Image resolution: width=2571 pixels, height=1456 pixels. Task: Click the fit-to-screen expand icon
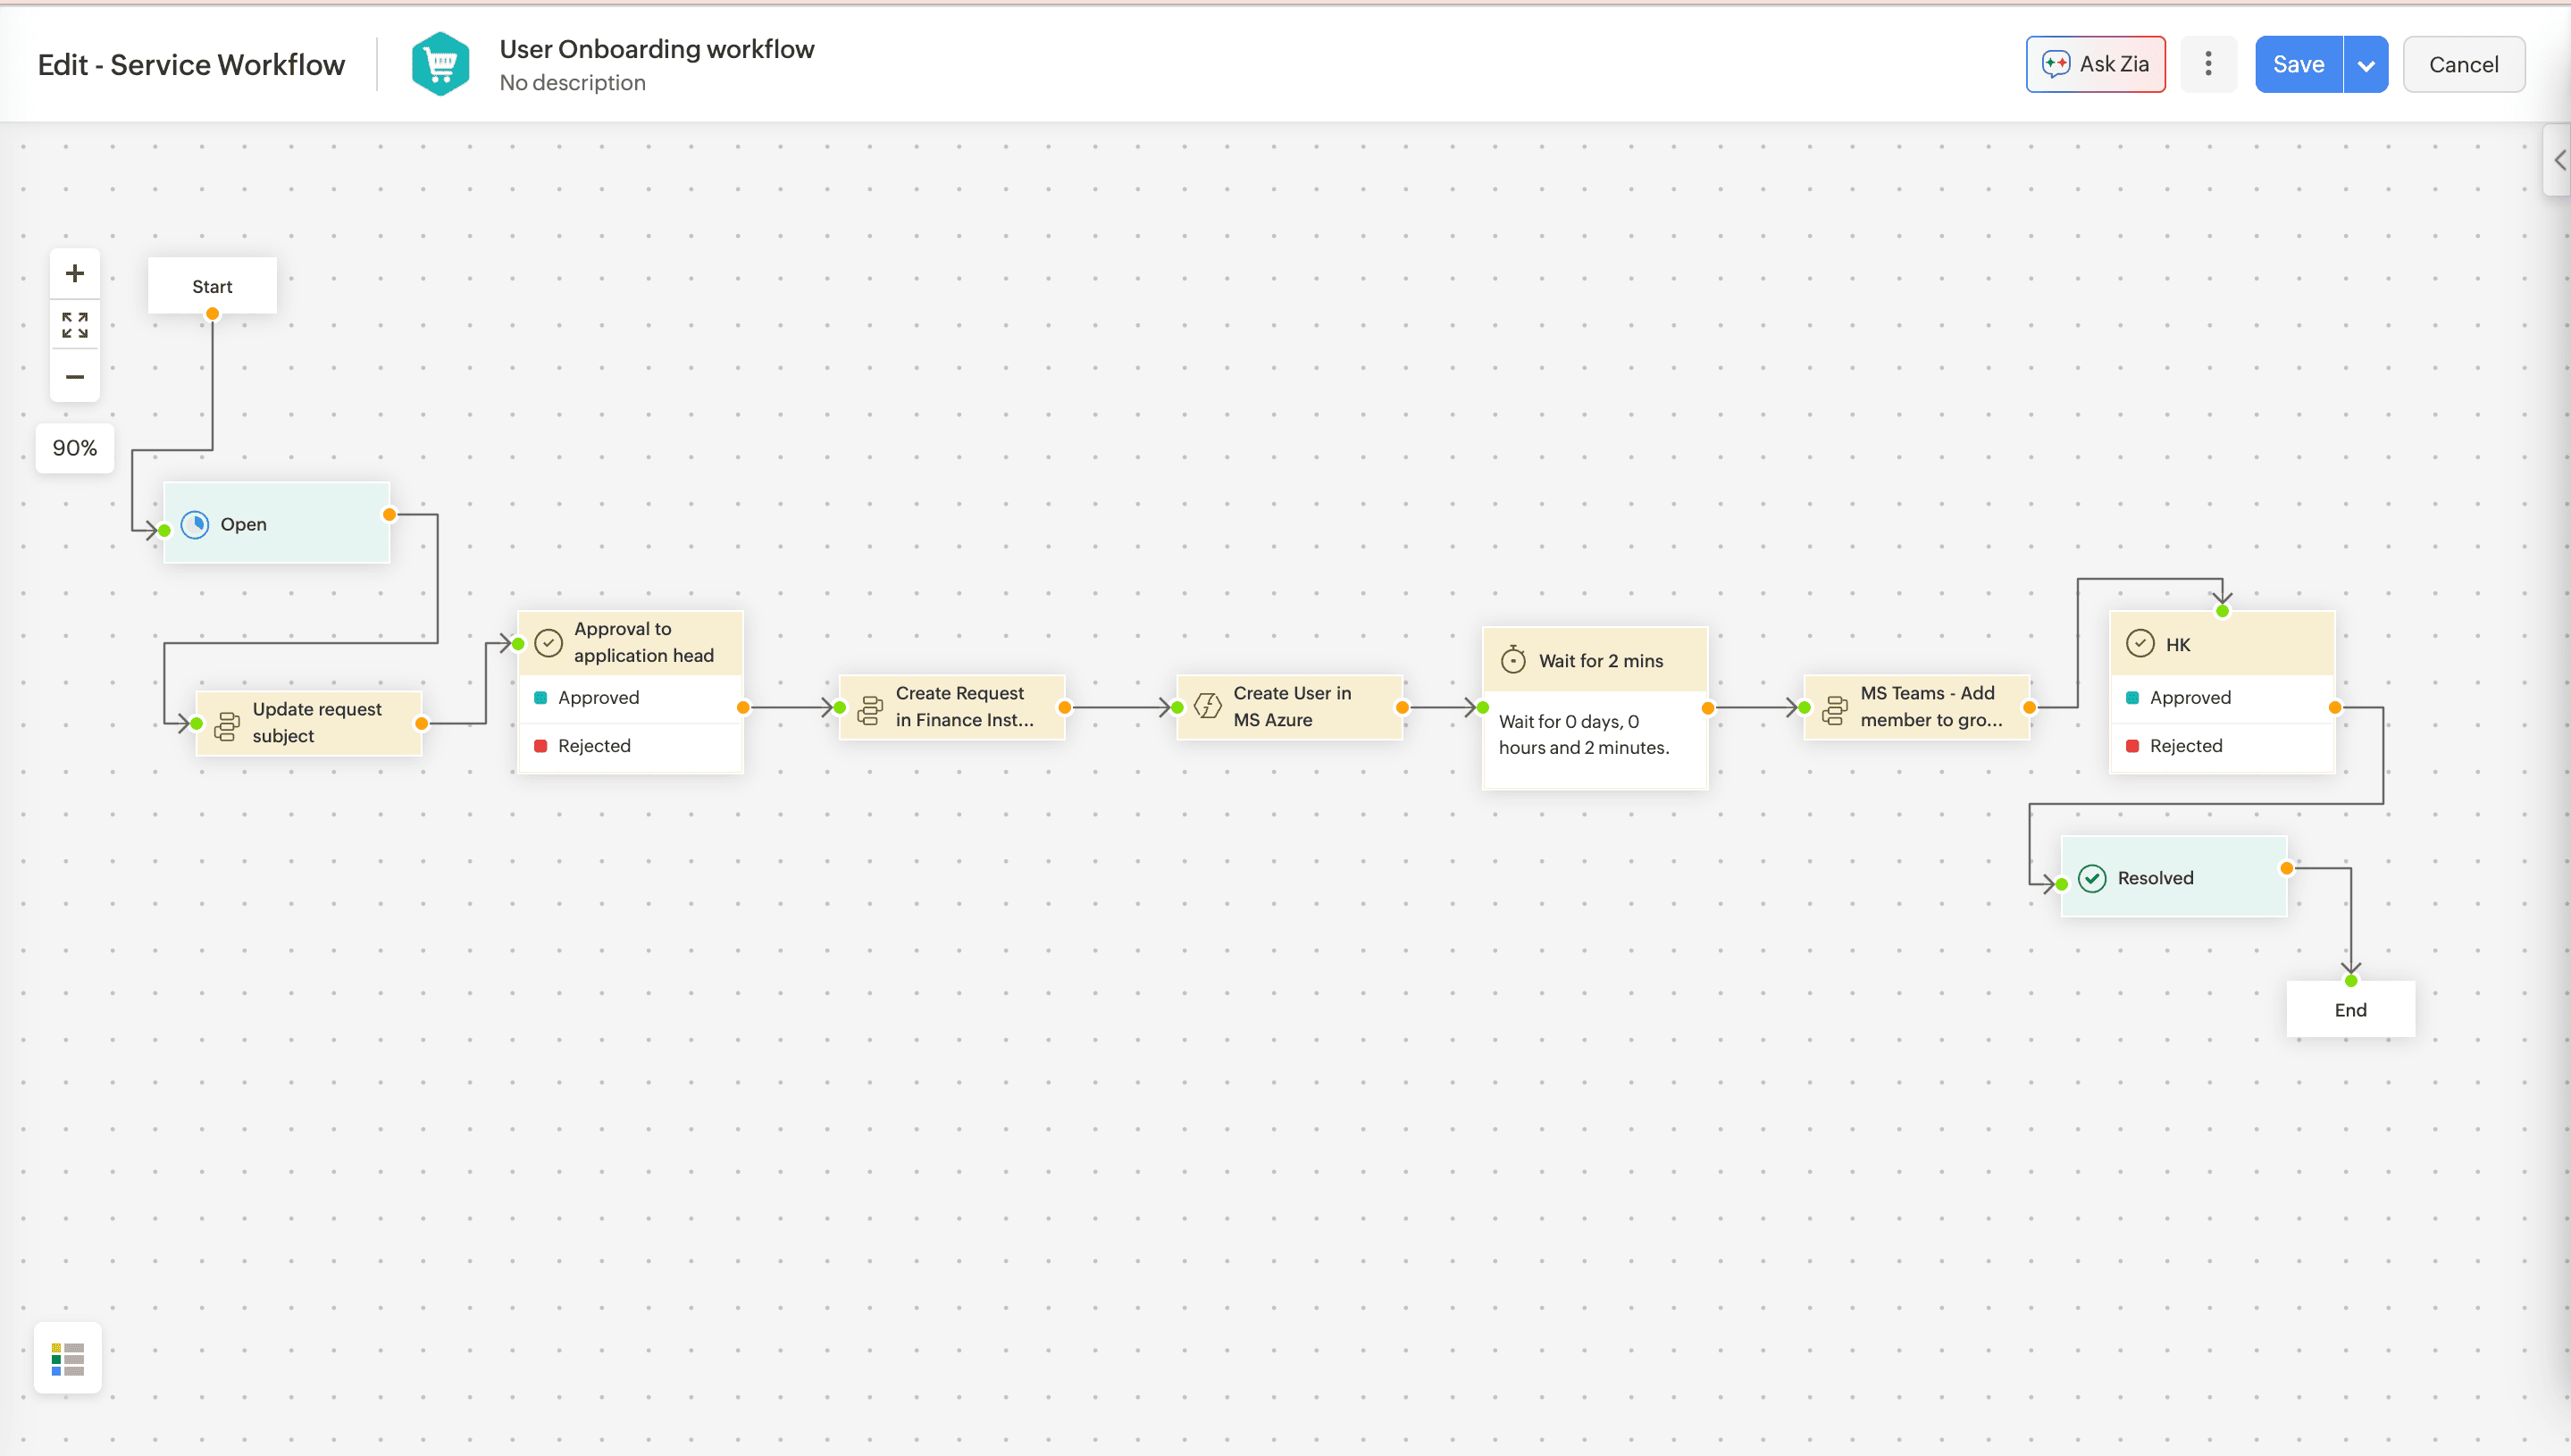[74, 325]
